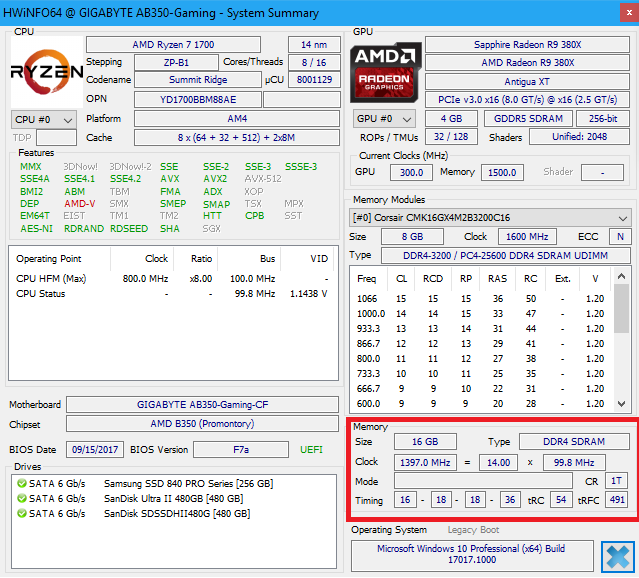Click the Summit Ridge codename field
The image size is (639, 578).
[x=198, y=80]
